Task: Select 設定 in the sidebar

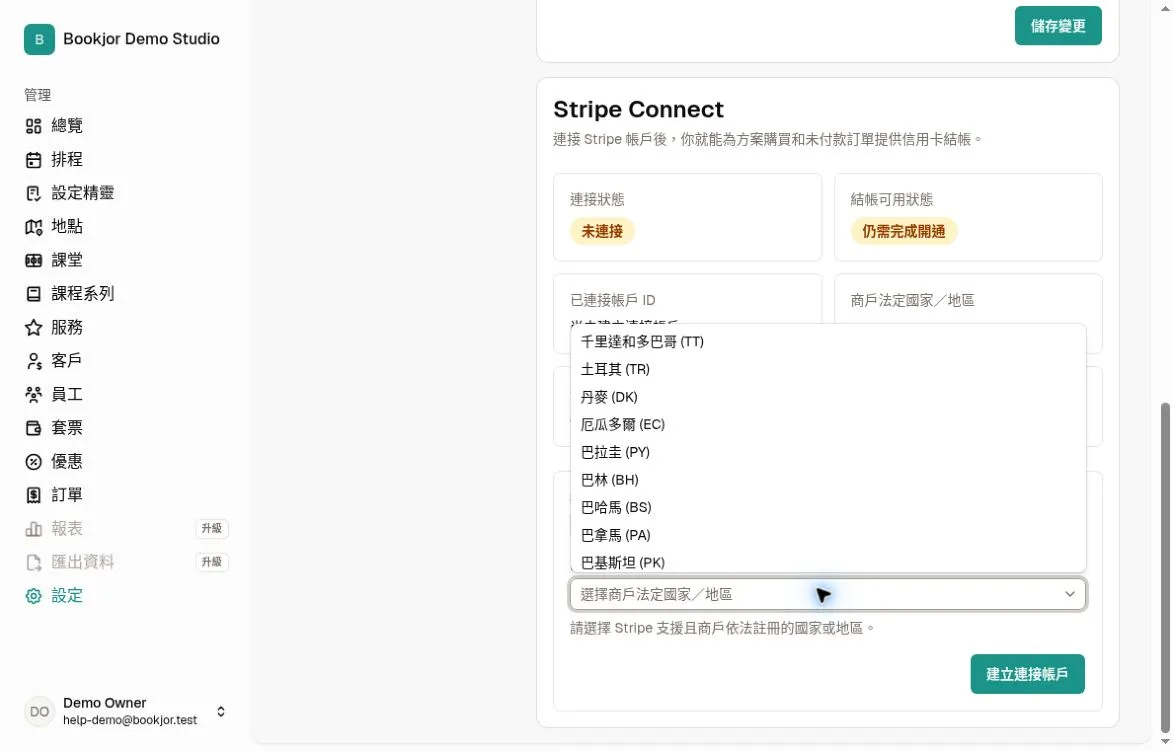Action: [x=67, y=596]
